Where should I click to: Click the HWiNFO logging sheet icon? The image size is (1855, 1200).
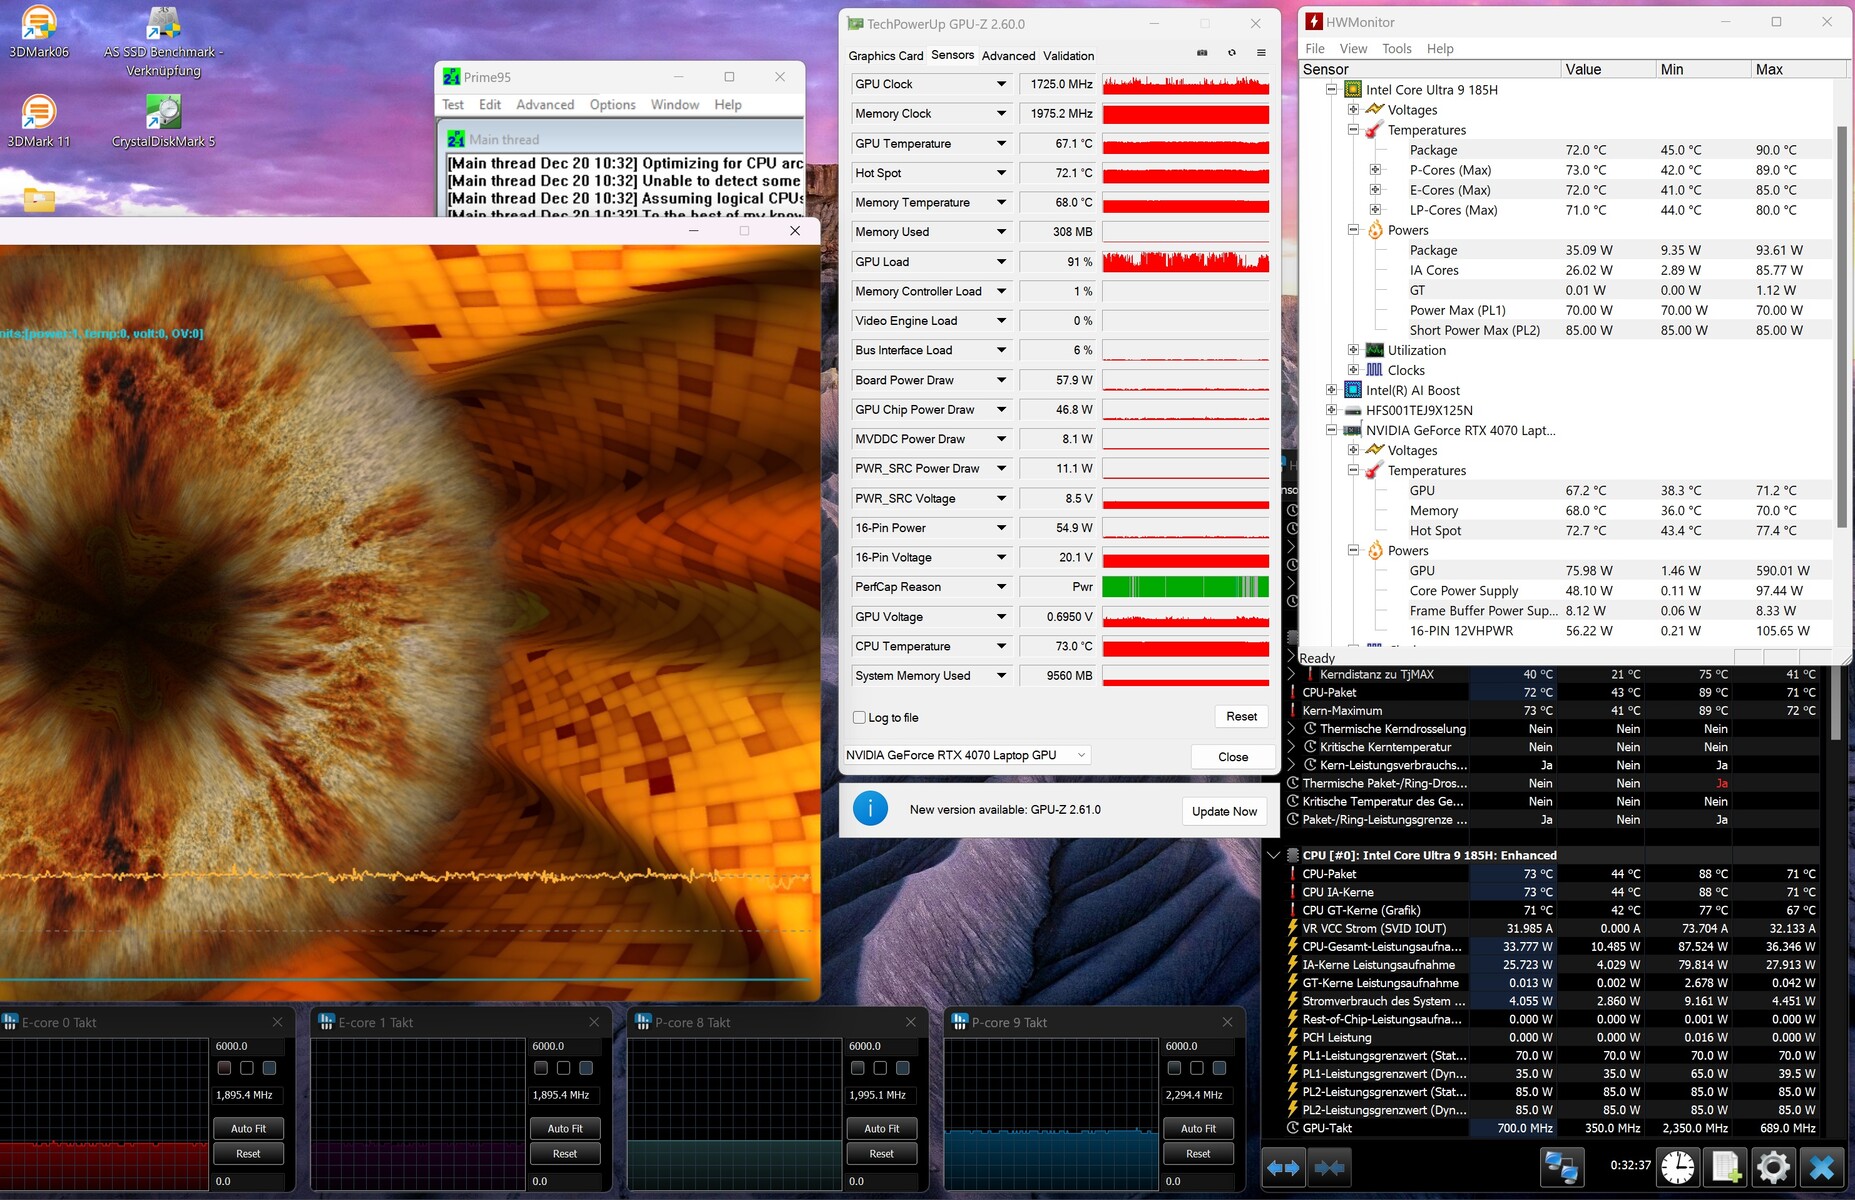tap(1726, 1167)
